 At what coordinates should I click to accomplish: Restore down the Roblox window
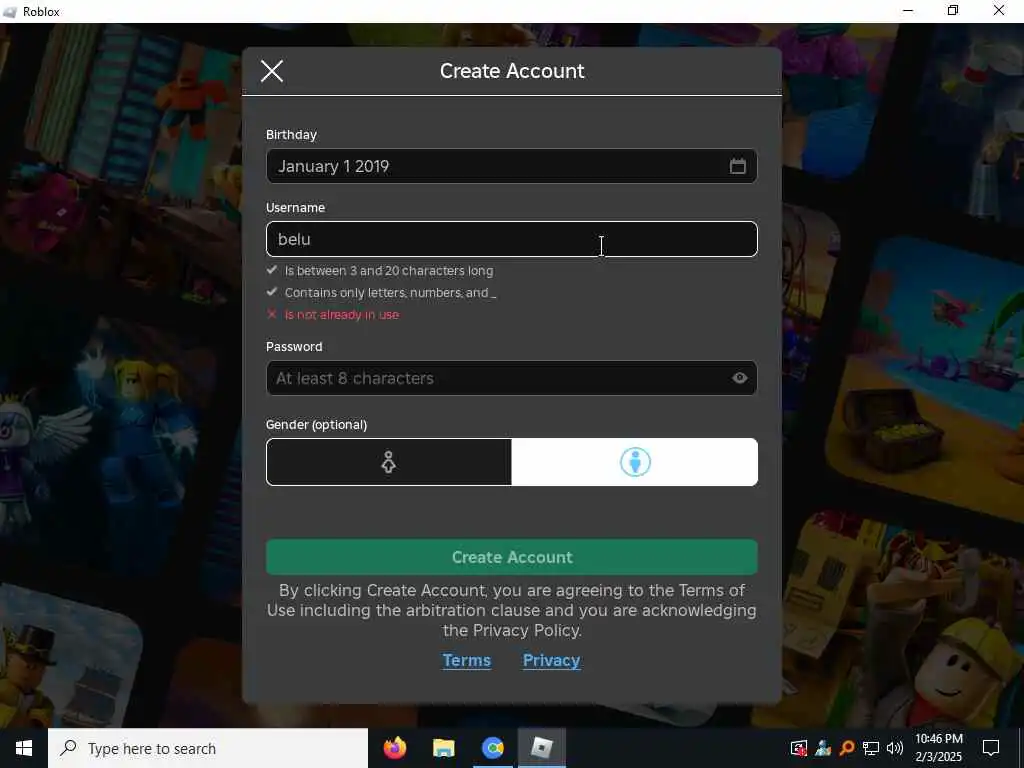pyautogui.click(x=953, y=10)
